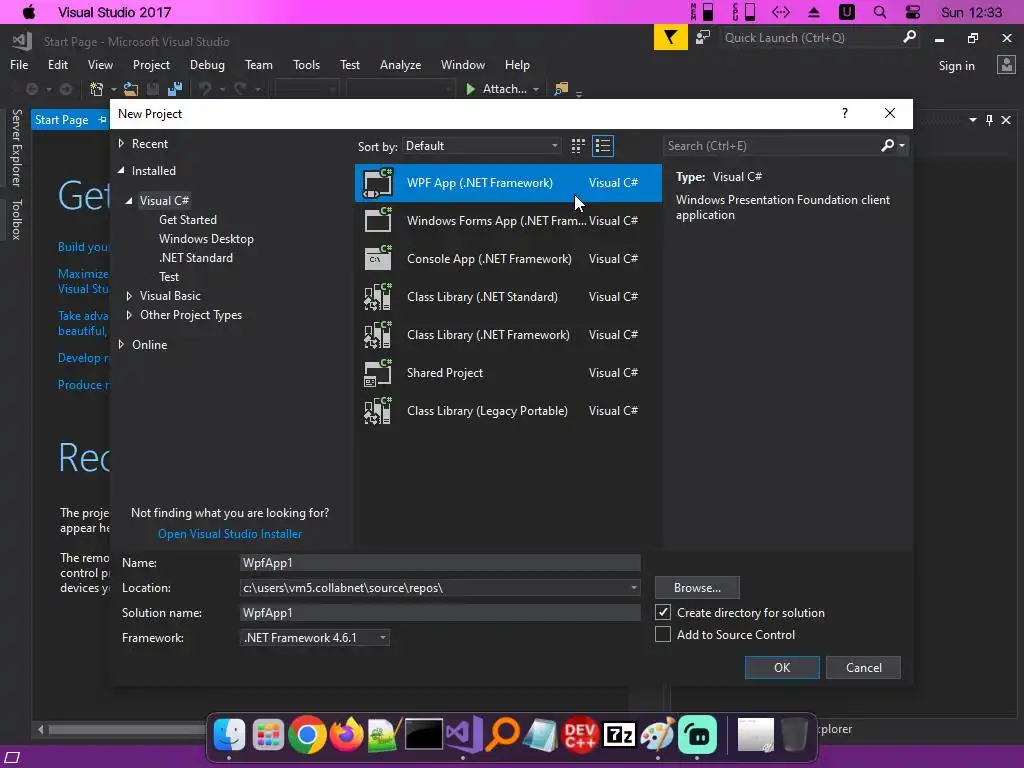Open the notifications flag icon
The width and height of the screenshot is (1024, 768).
point(670,38)
